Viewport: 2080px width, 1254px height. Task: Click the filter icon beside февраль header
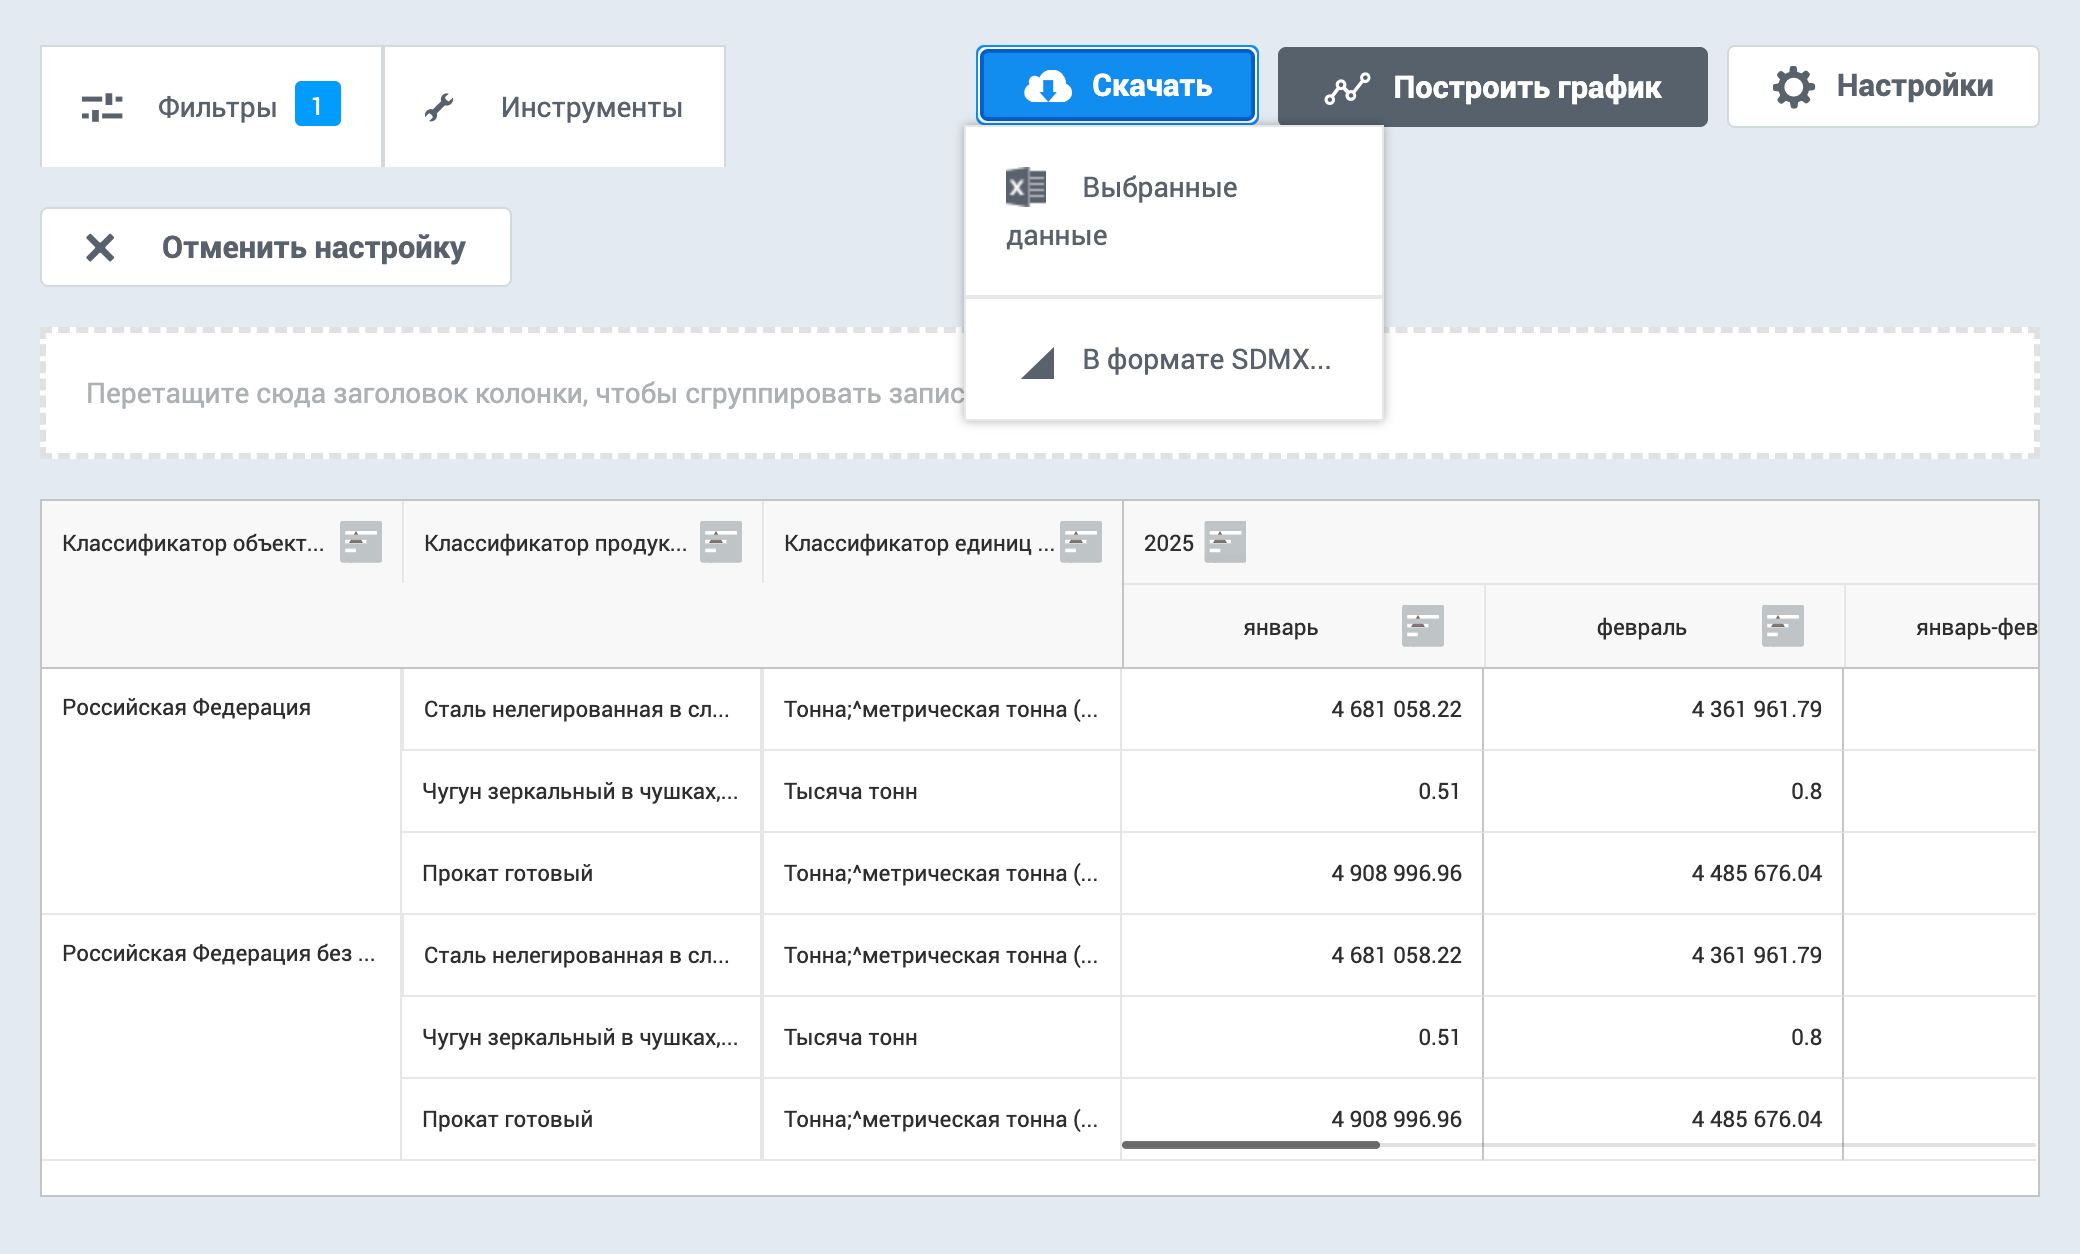click(x=1785, y=625)
